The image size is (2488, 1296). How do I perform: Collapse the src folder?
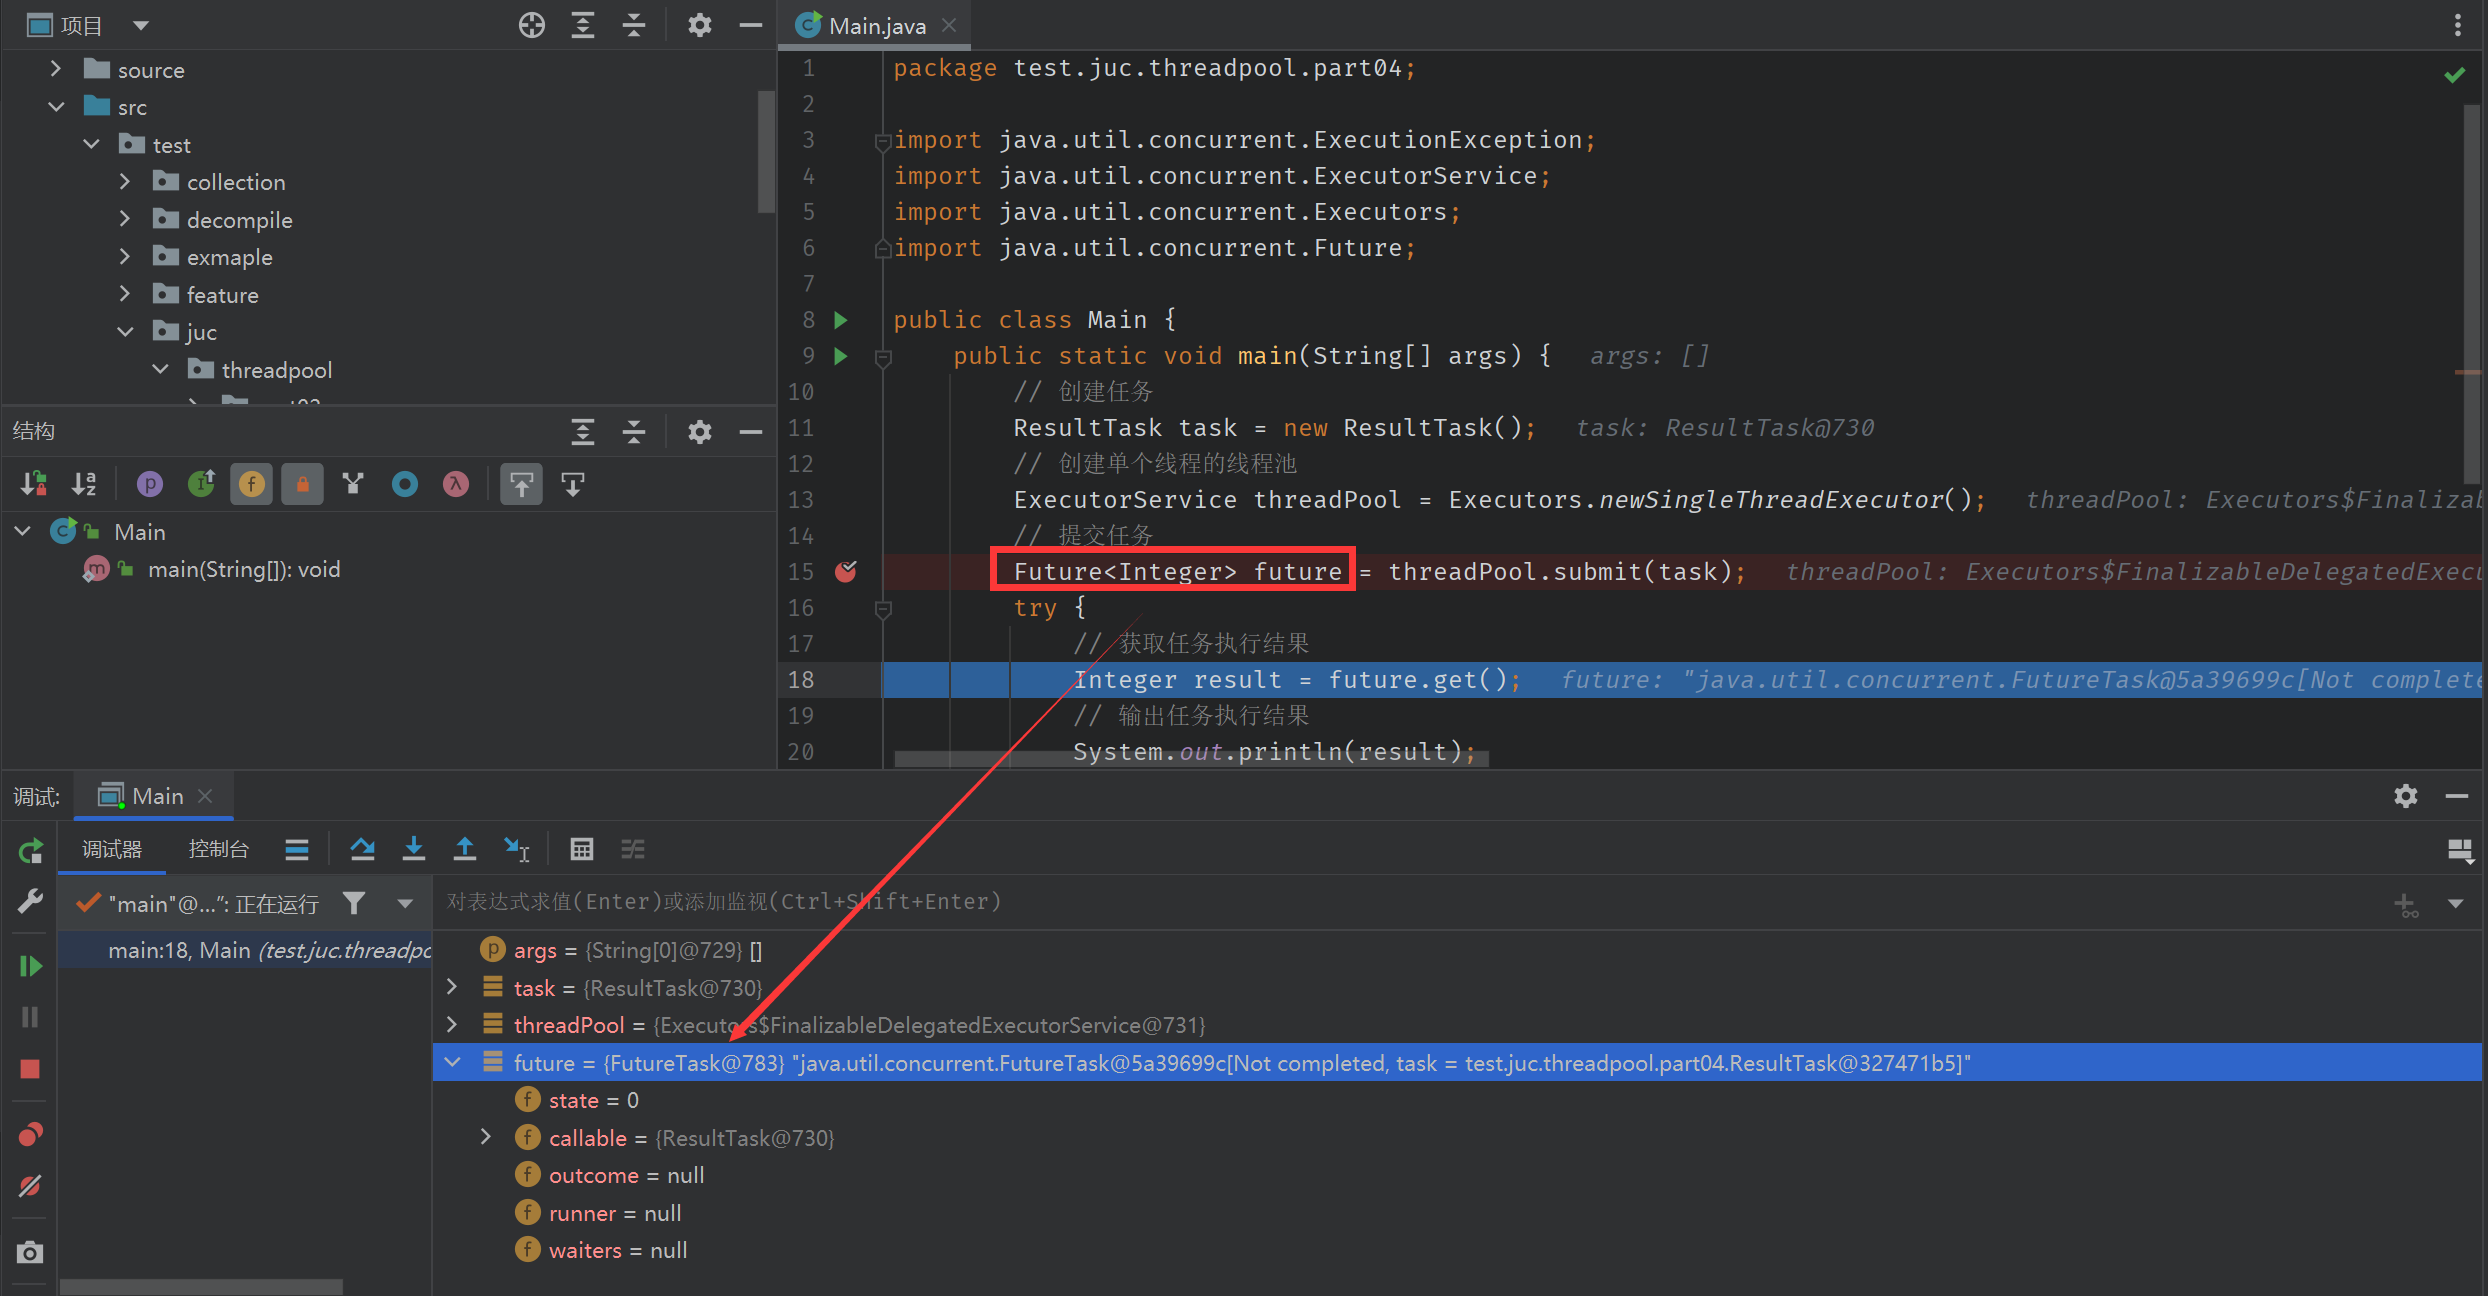pyautogui.click(x=56, y=106)
